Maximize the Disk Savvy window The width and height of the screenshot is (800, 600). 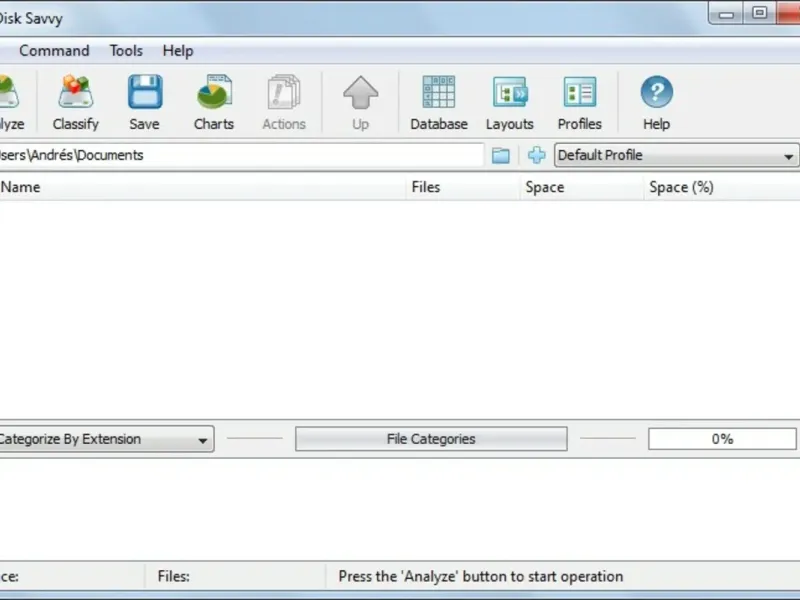point(759,13)
